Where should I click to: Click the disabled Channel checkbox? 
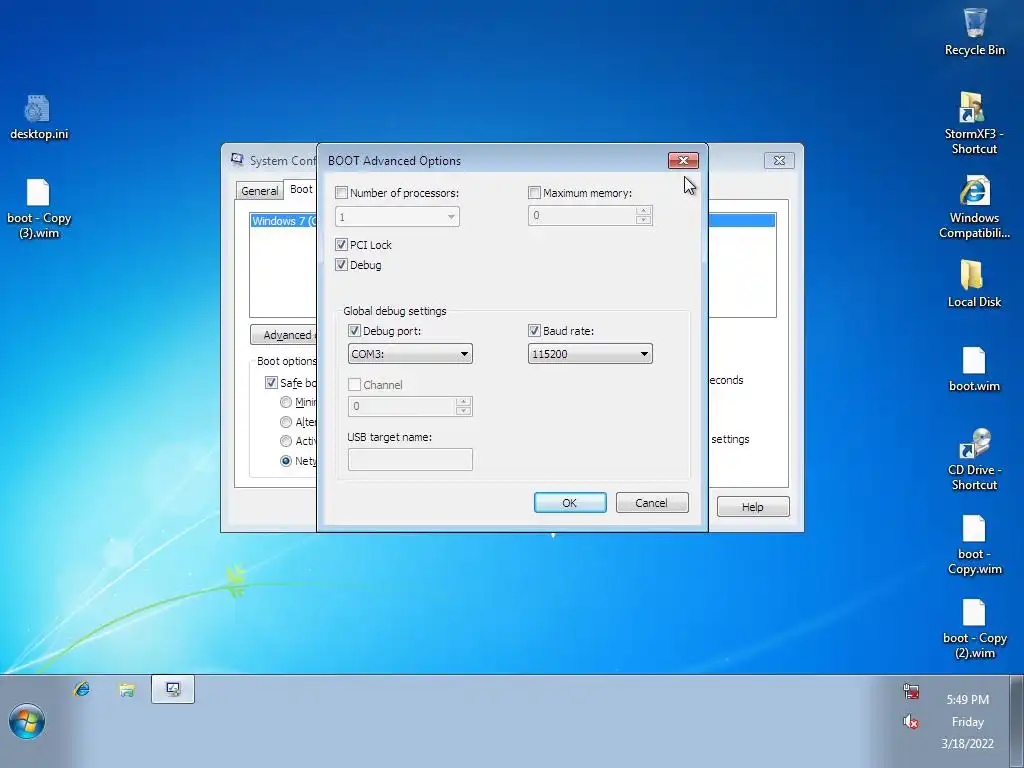354,385
